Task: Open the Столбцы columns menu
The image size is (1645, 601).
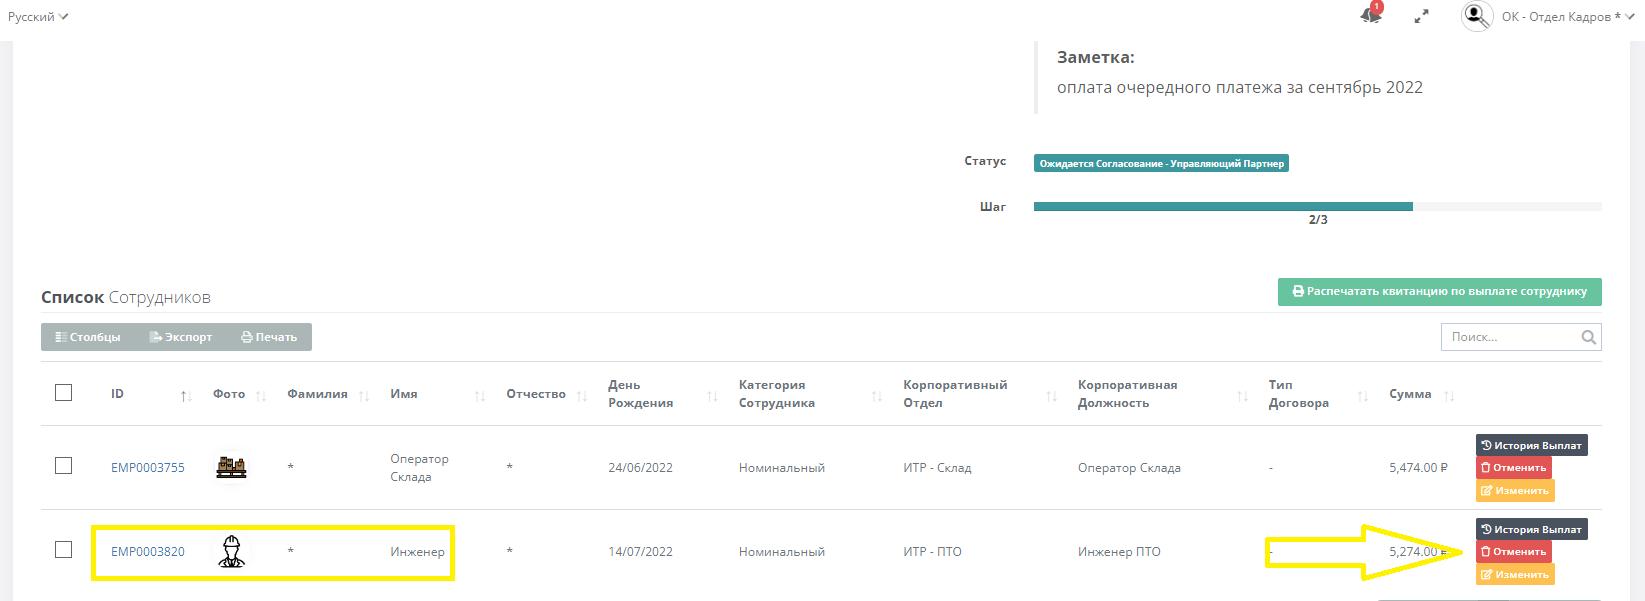Action: [x=88, y=337]
